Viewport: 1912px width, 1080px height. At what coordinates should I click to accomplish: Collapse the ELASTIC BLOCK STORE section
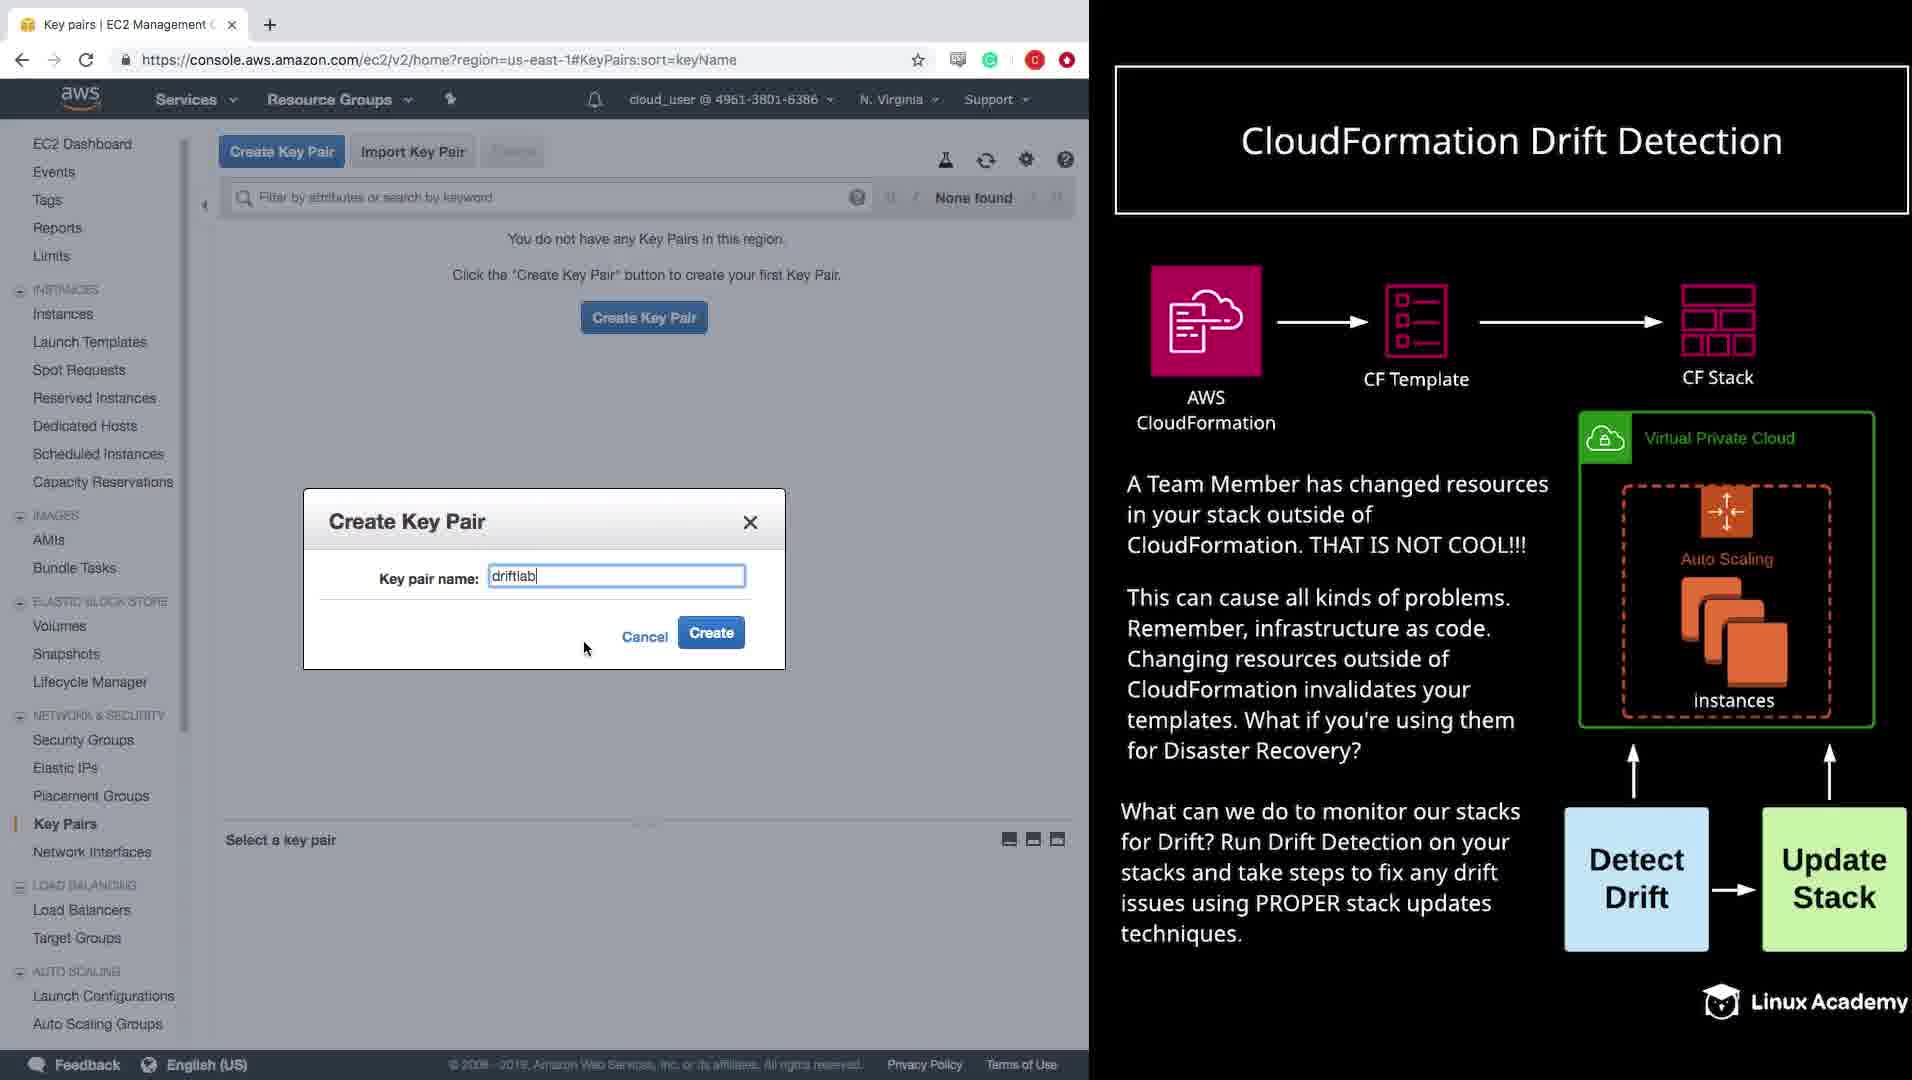click(20, 603)
